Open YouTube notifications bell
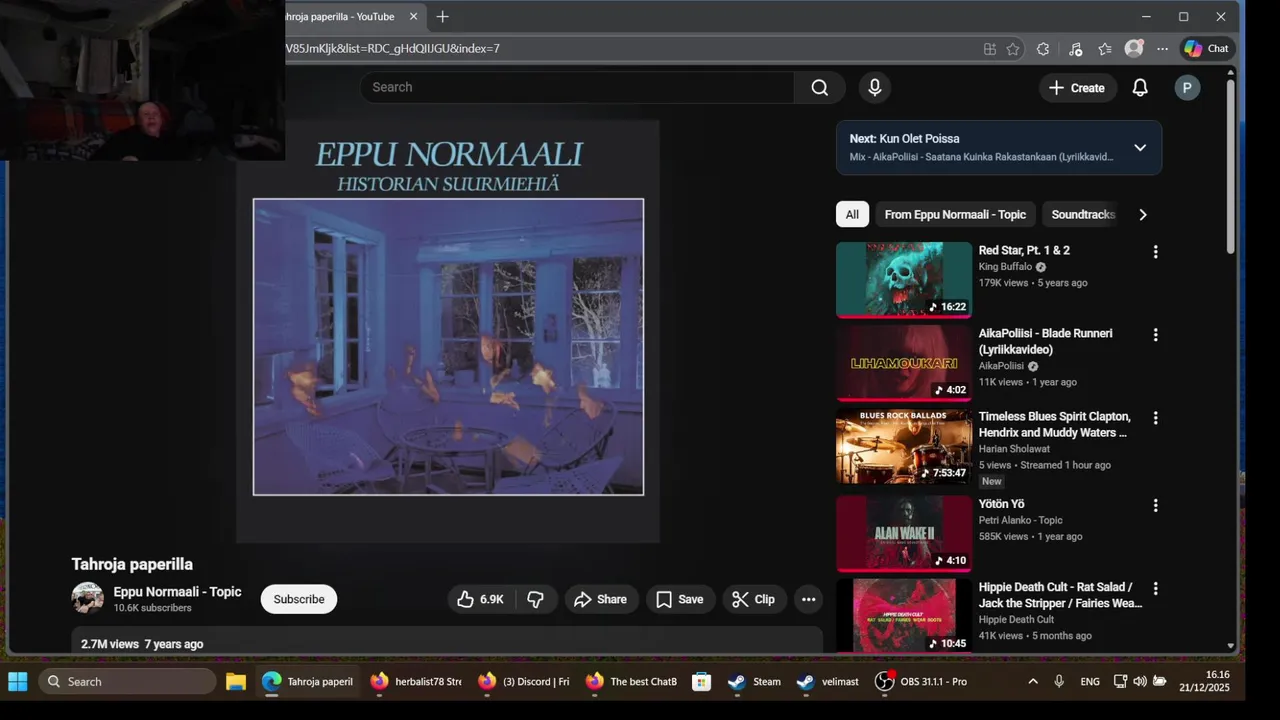This screenshot has height=720, width=1280. point(1140,88)
